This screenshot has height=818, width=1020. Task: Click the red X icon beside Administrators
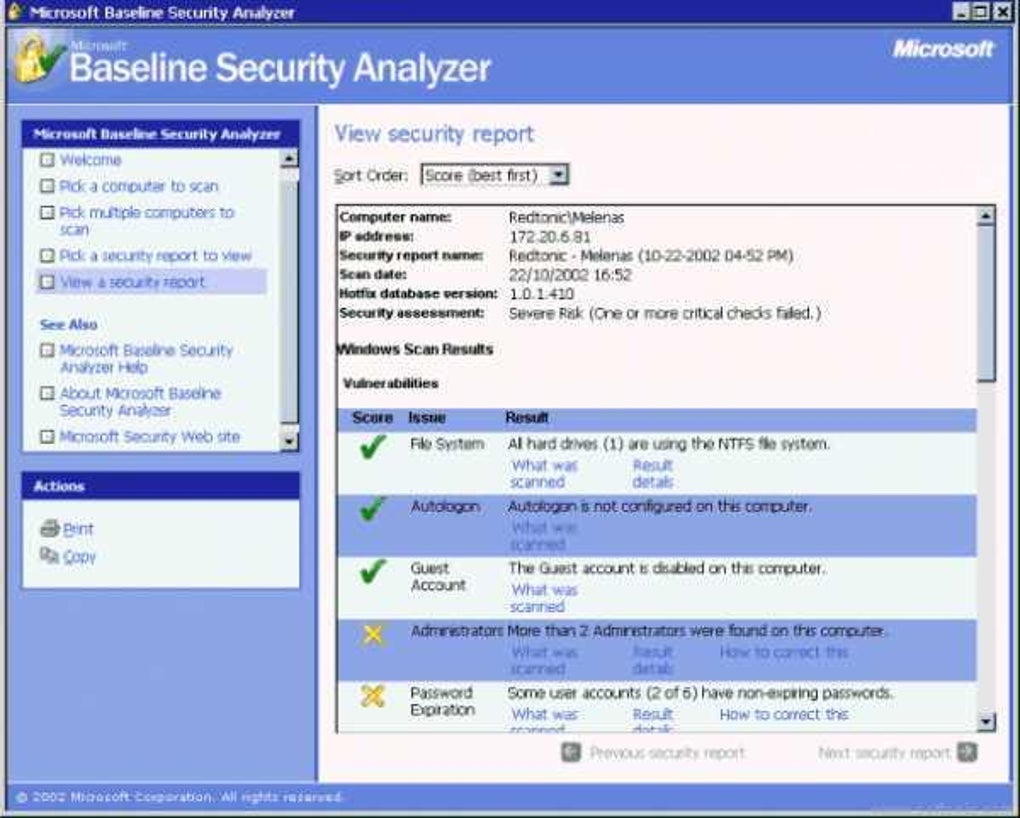[373, 634]
